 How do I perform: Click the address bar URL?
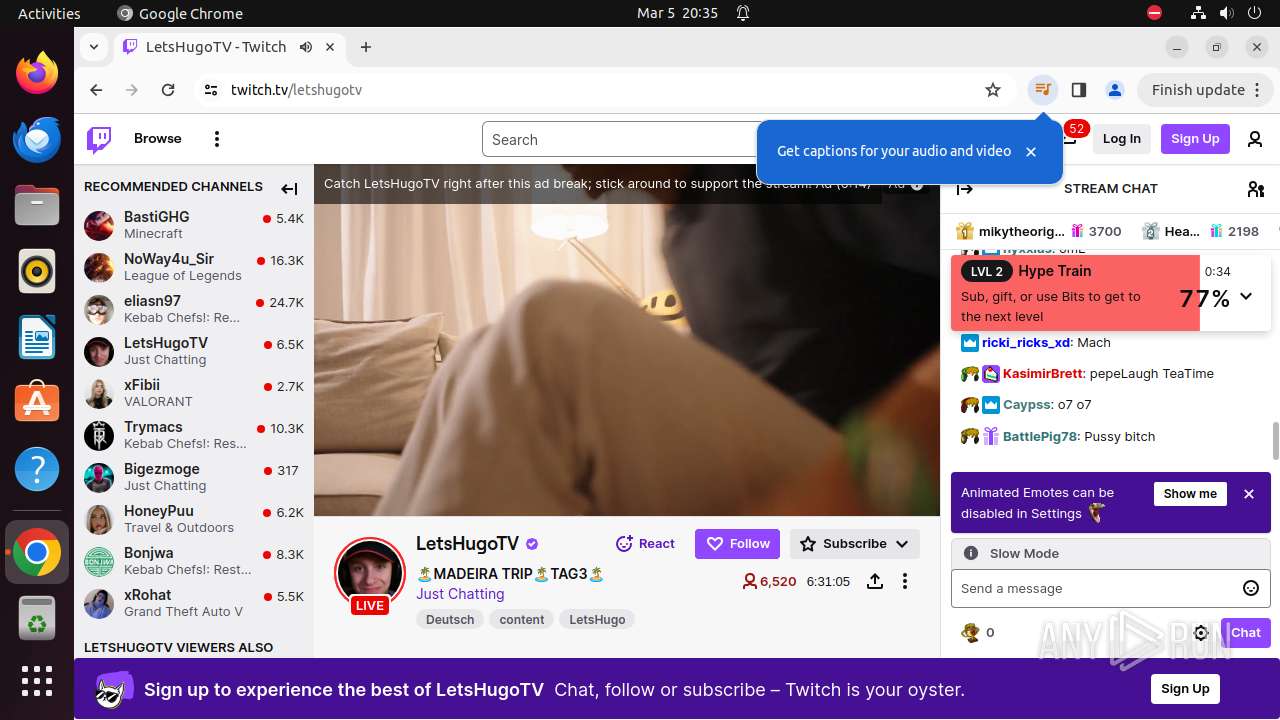[296, 90]
